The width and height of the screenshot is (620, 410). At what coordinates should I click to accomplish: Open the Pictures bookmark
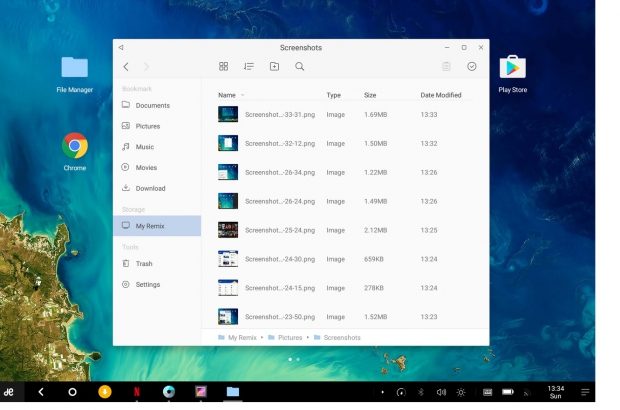(157, 126)
